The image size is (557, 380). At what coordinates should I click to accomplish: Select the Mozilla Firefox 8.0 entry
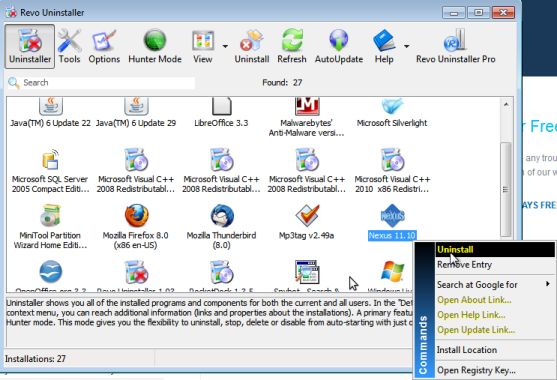click(x=136, y=227)
